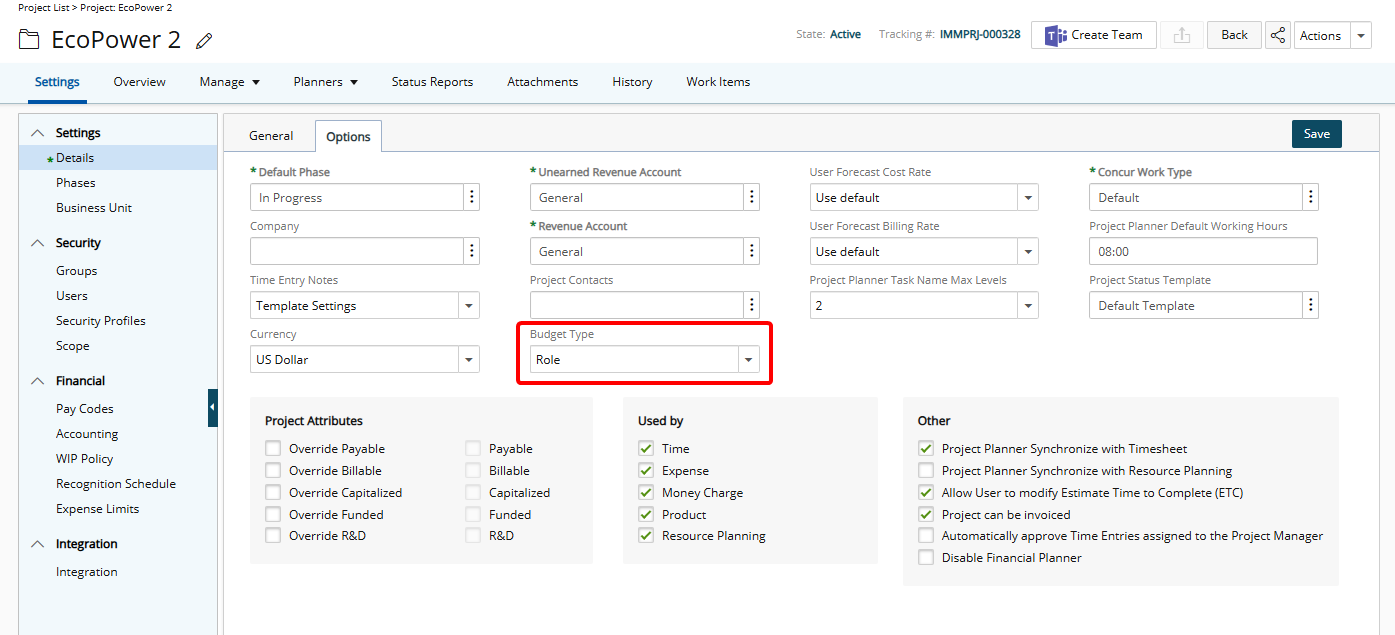Select Phases in sidebar

tap(76, 183)
